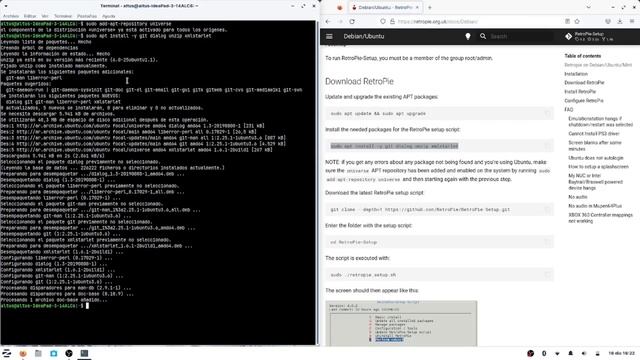Image resolution: width=640 pixels, height=360 pixels.
Task: Toggle reader view in address bar
Action: pyautogui.click(x=567, y=21)
